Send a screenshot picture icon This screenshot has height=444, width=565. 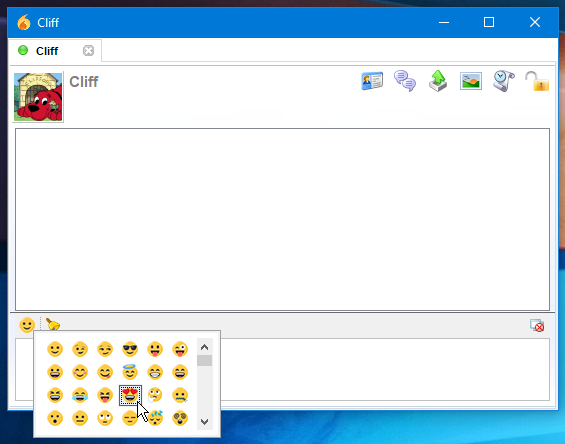pos(471,81)
